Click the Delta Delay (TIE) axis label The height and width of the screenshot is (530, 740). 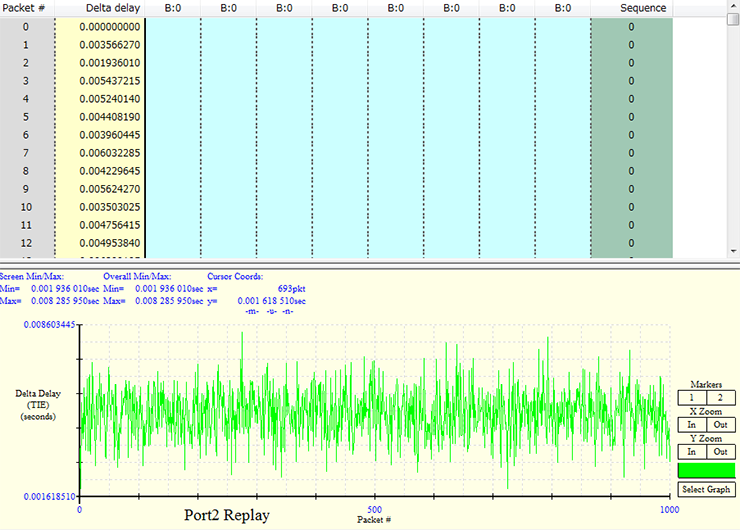38,405
